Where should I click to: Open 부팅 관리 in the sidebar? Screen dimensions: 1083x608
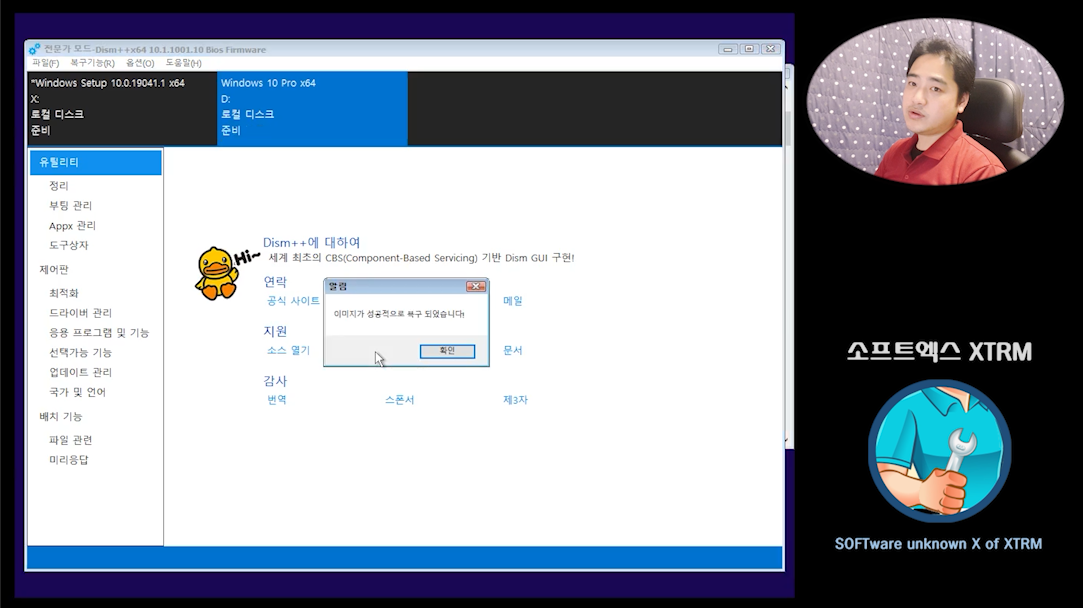[x=70, y=206]
